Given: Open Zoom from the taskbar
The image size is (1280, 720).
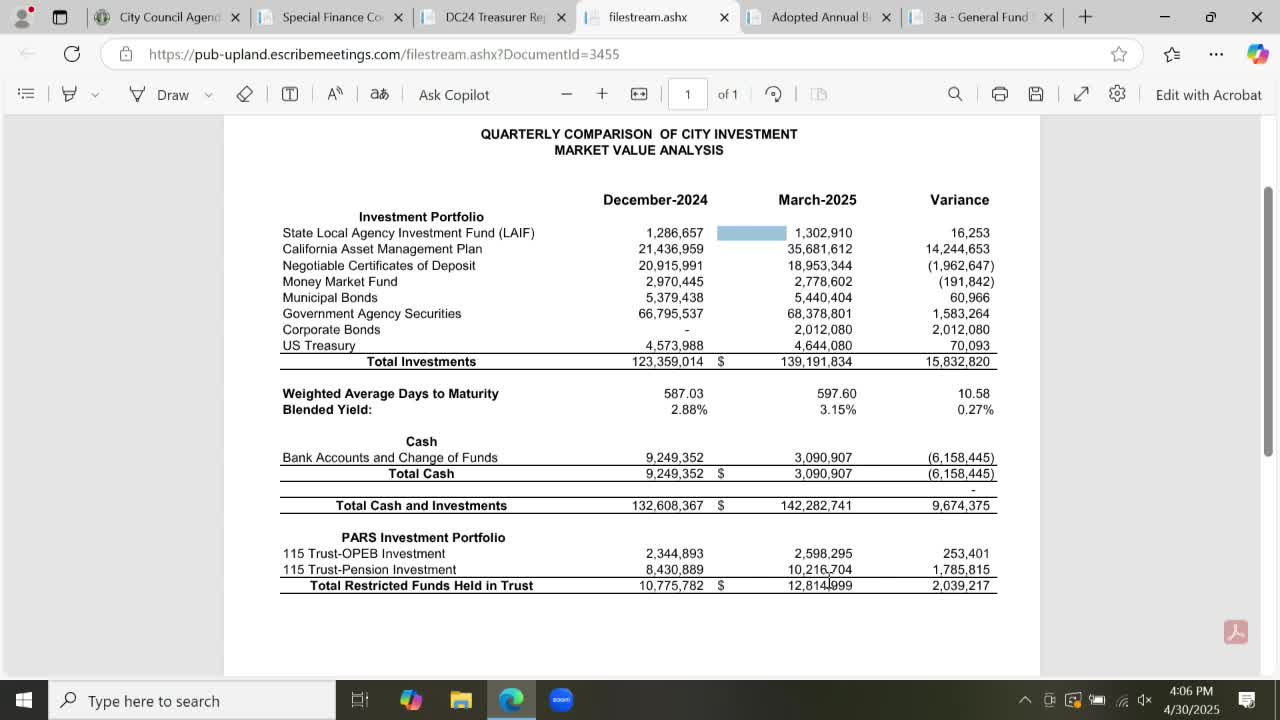Looking at the screenshot, I should (561, 700).
